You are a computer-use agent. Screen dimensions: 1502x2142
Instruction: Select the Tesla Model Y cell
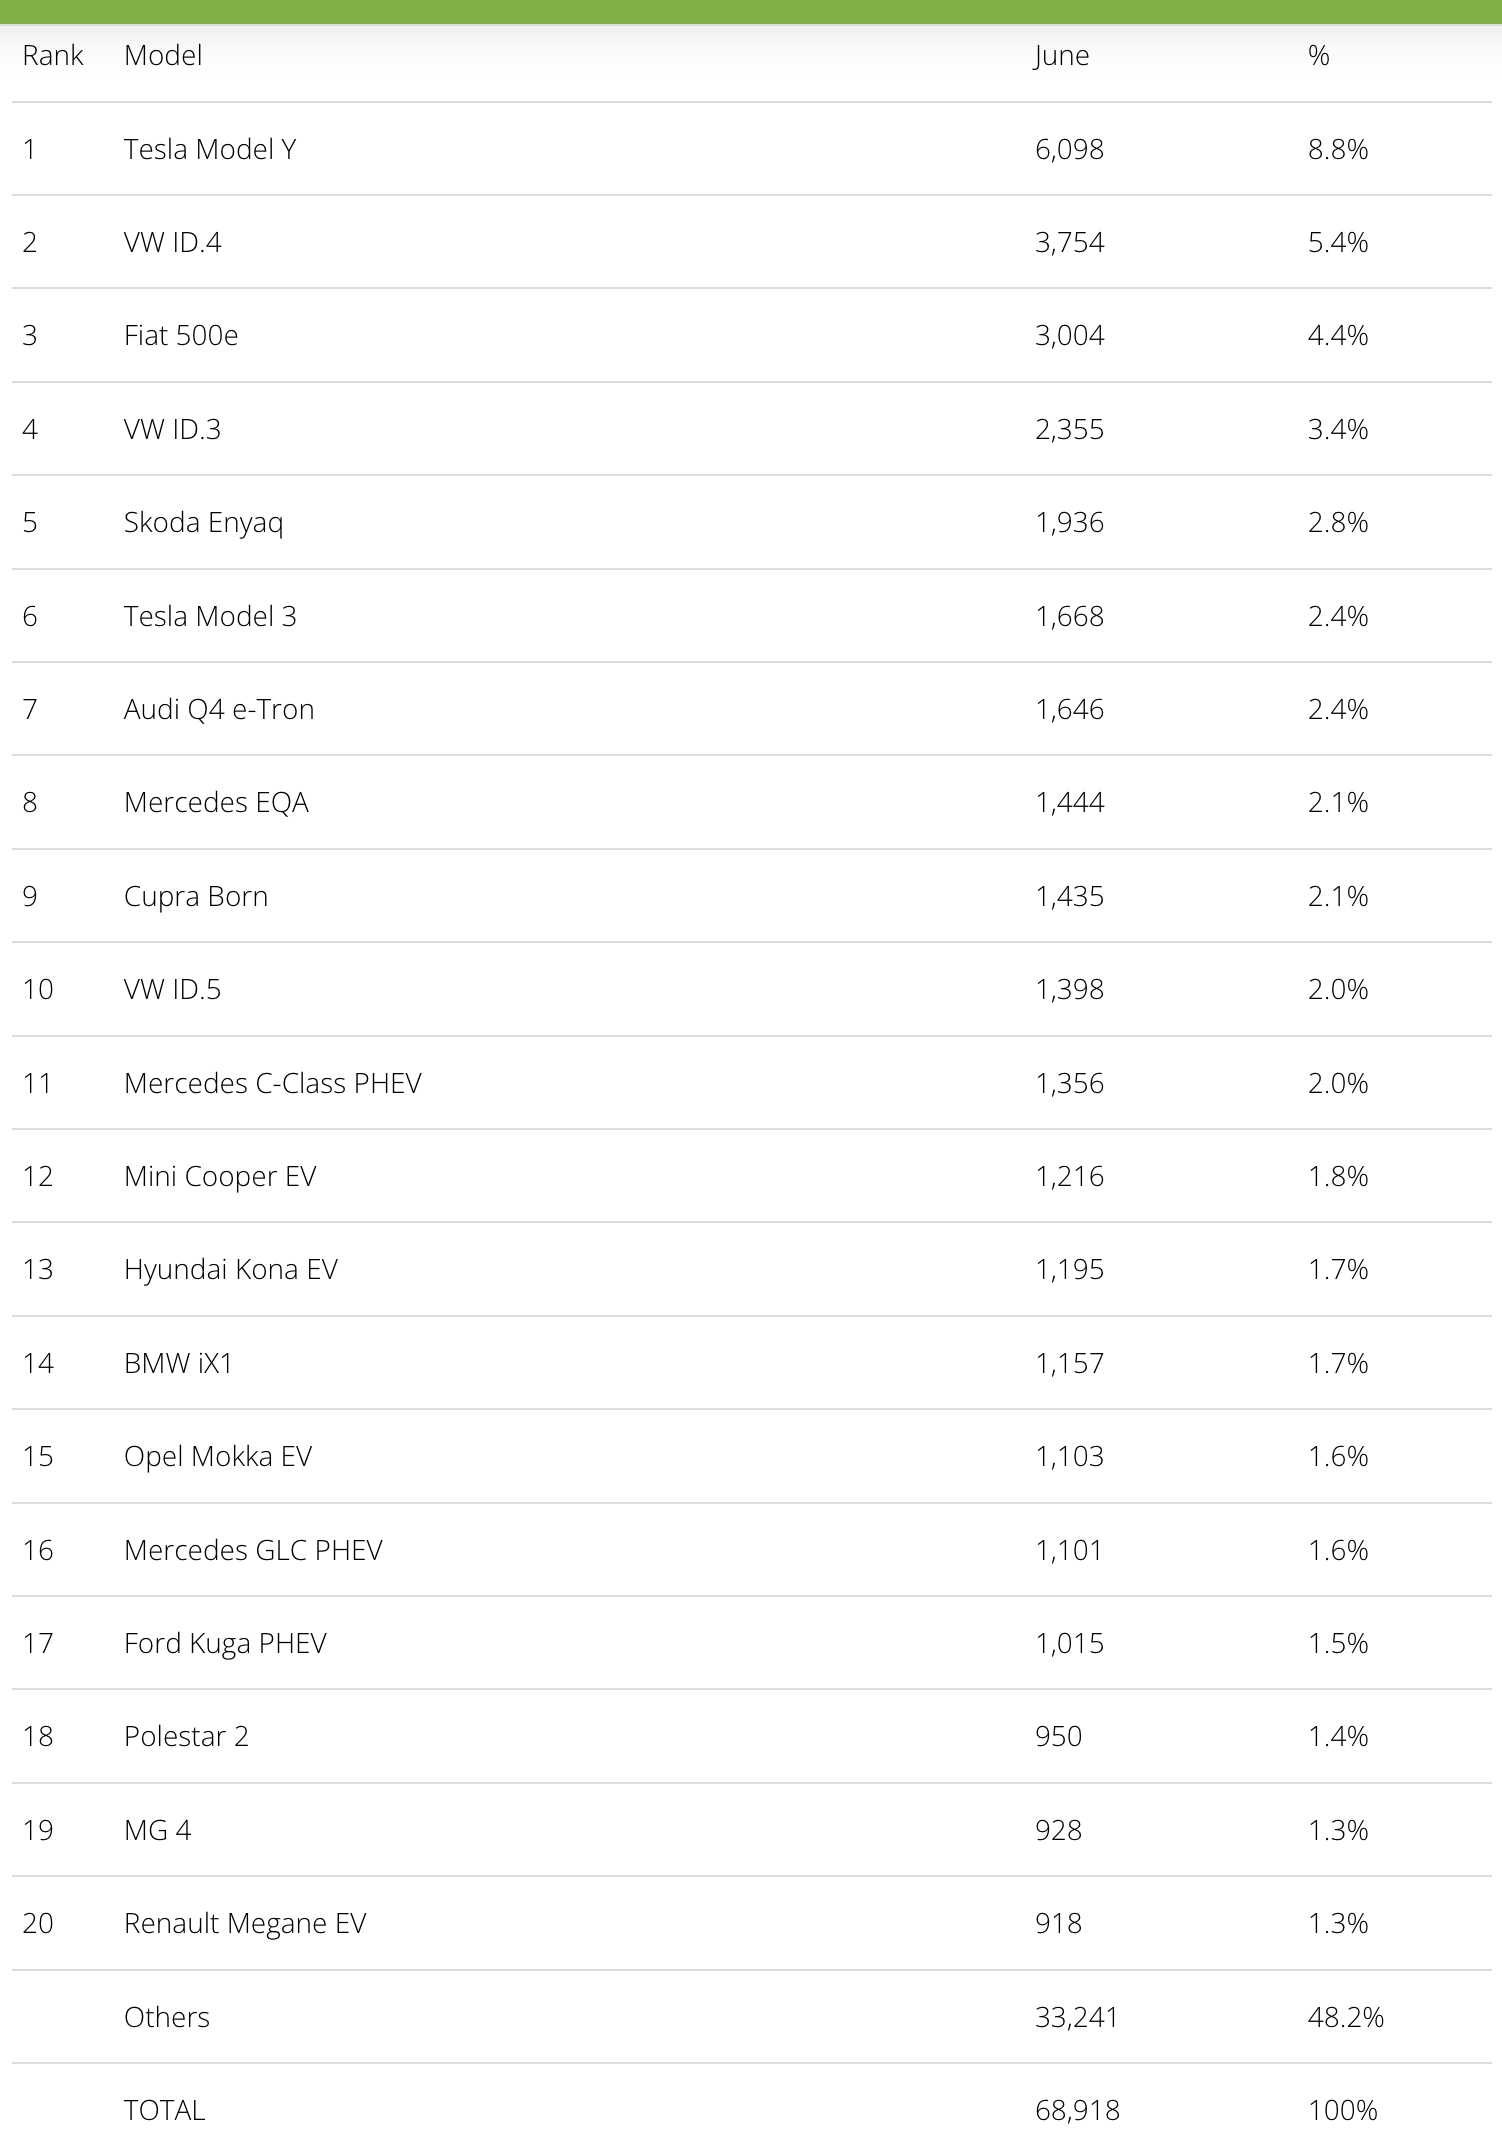click(x=210, y=149)
